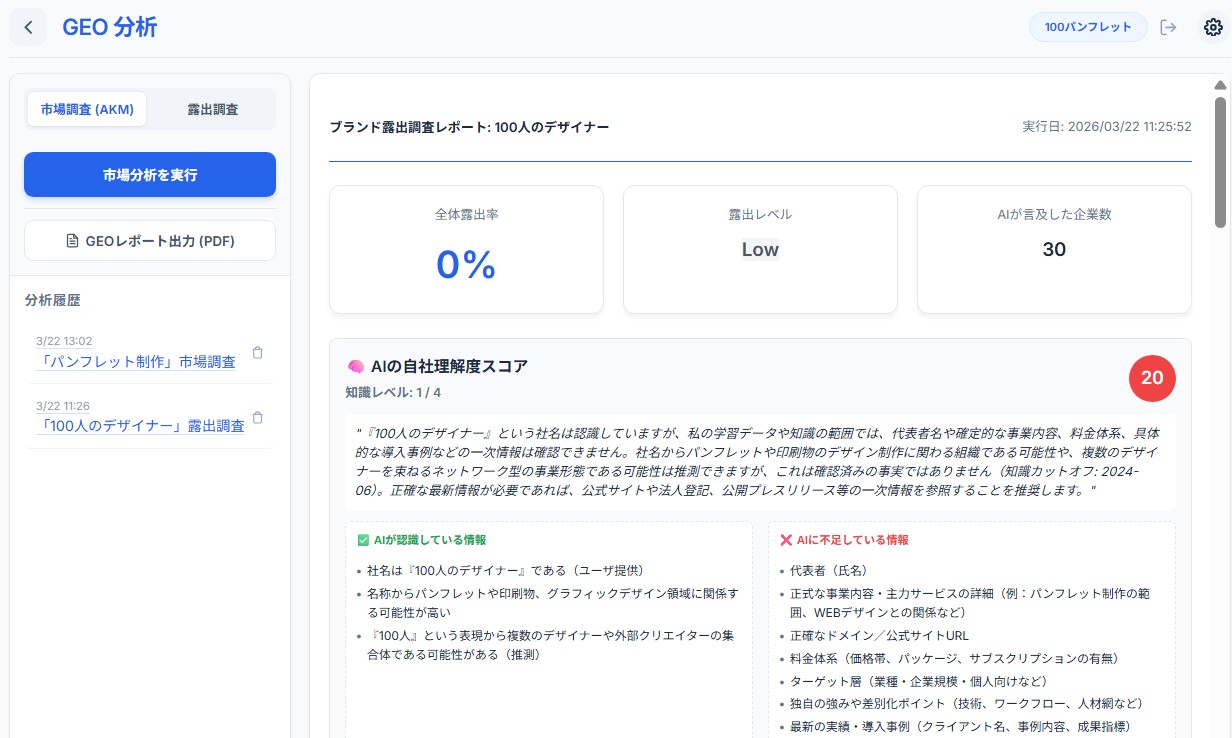Click the red score badge showing 20
Viewport: 1232px width, 738px height.
point(1152,379)
